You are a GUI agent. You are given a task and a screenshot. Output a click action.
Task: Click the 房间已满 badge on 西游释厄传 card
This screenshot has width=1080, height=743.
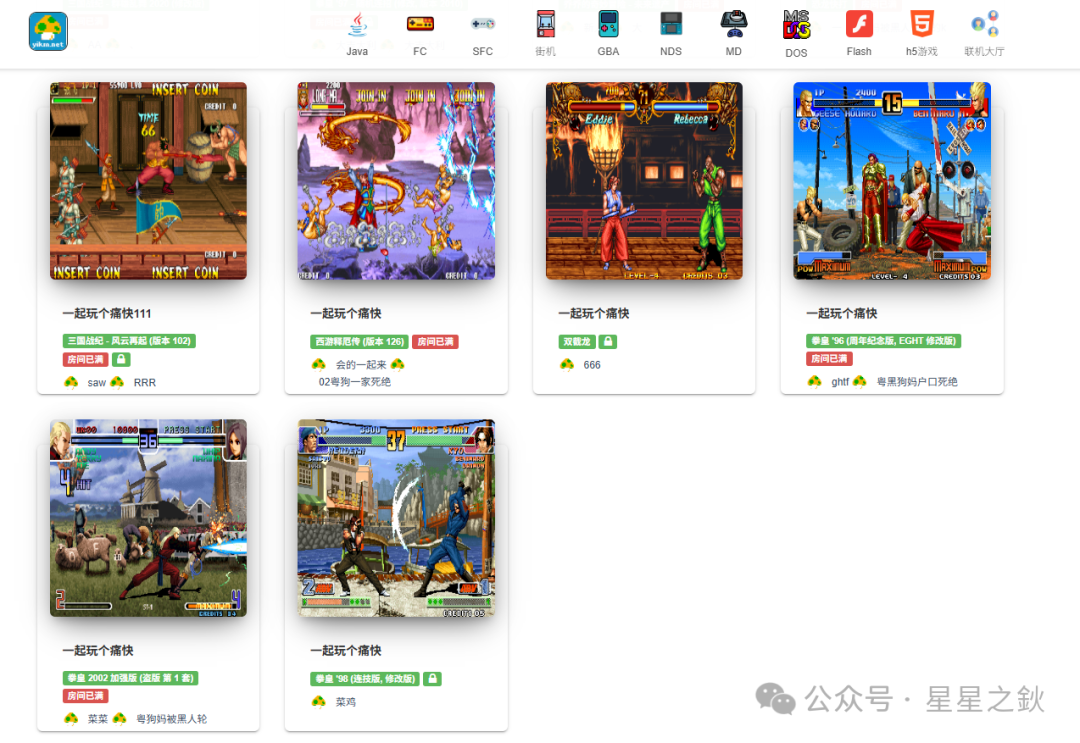435,342
